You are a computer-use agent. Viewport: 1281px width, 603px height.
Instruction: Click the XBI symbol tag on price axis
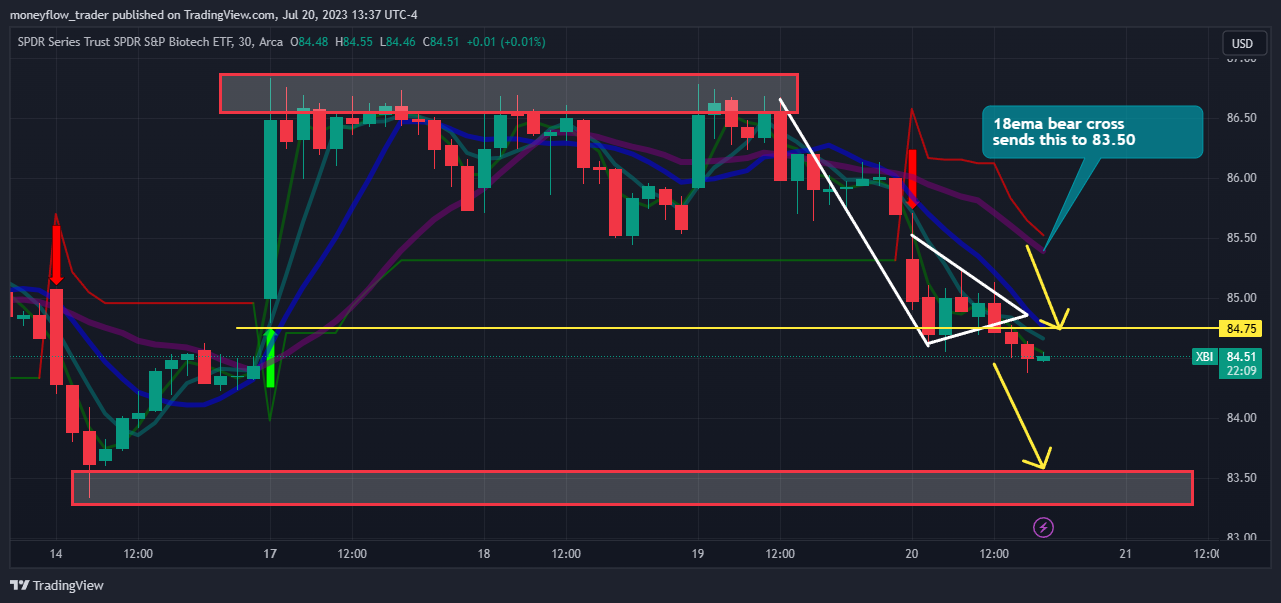tap(1203, 357)
